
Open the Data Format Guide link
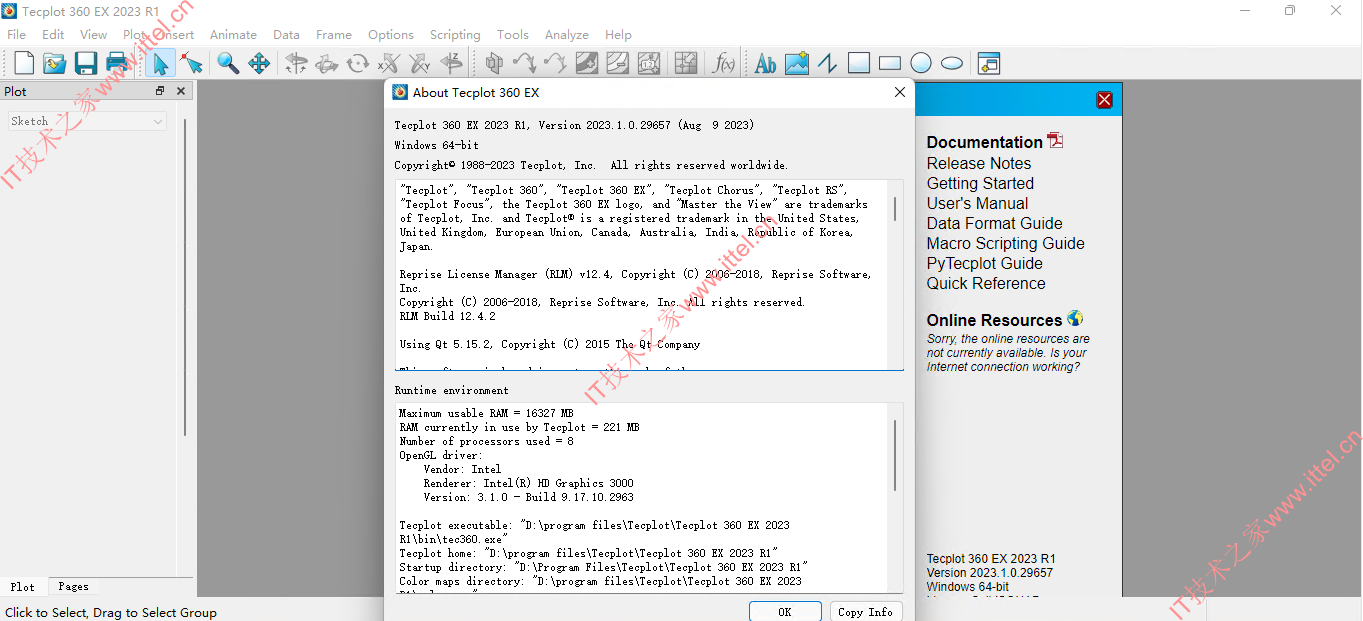[994, 223]
